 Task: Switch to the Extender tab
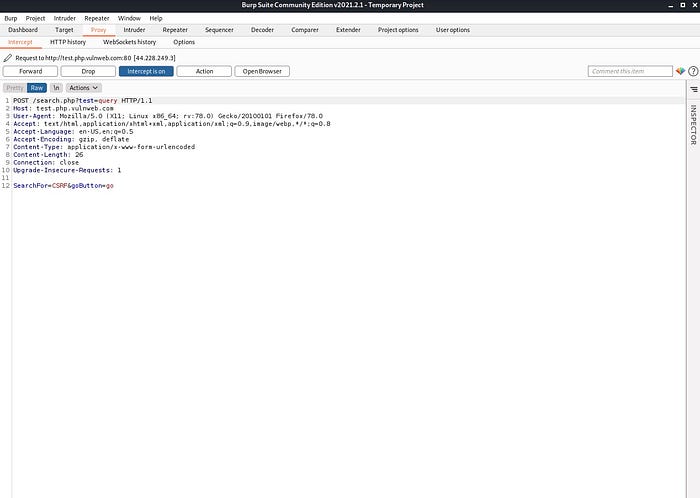pos(348,30)
